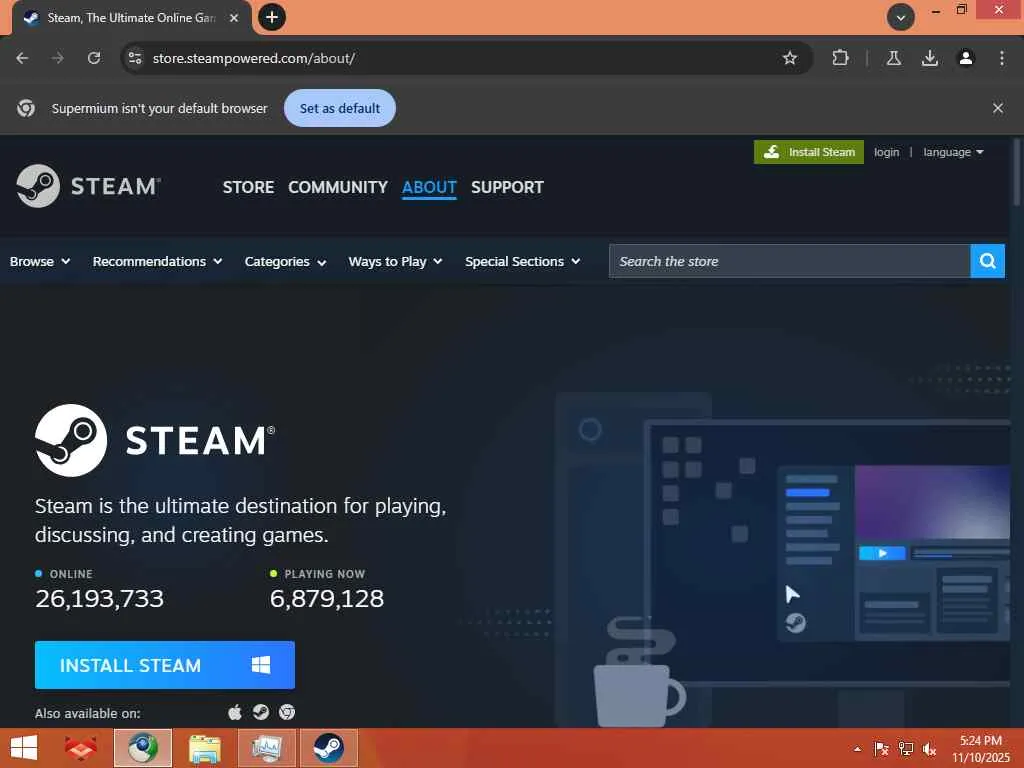Click Set as default button

(340, 108)
